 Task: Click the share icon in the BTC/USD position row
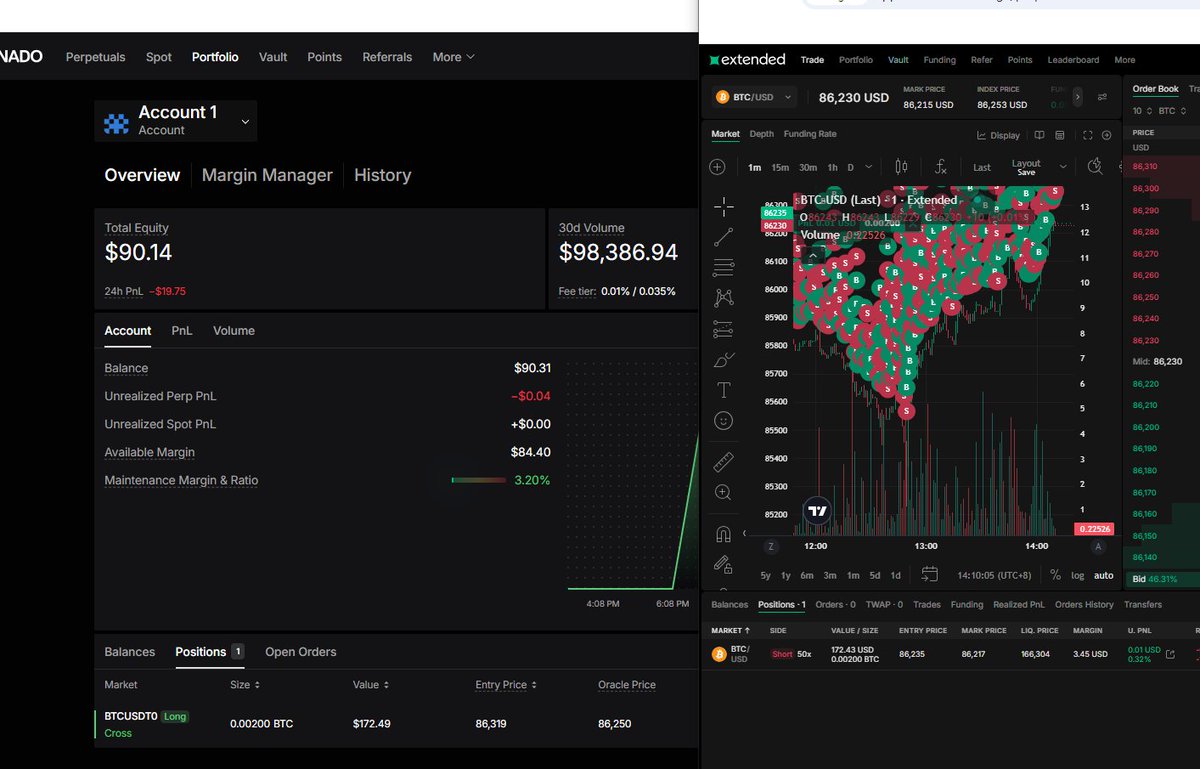coord(1171,654)
